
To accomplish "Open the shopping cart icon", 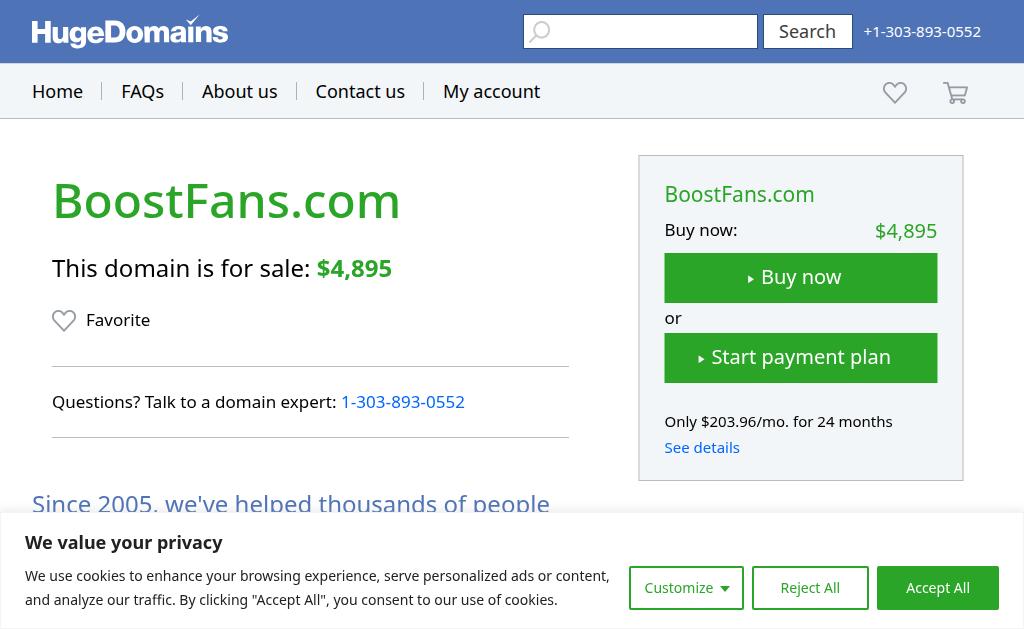I will (955, 93).
